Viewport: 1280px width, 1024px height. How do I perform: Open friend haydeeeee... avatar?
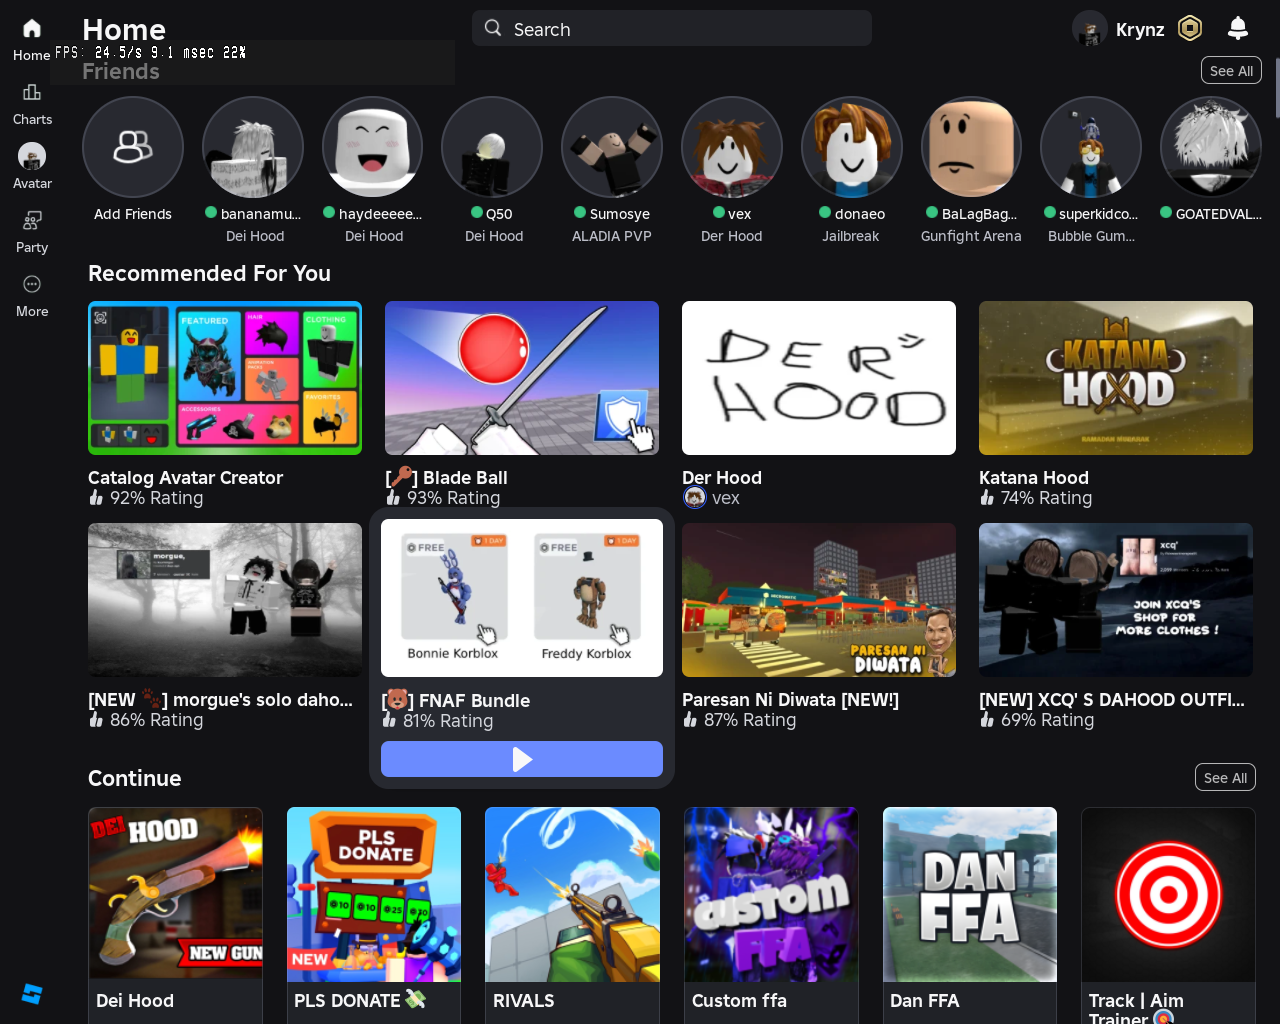click(372, 147)
